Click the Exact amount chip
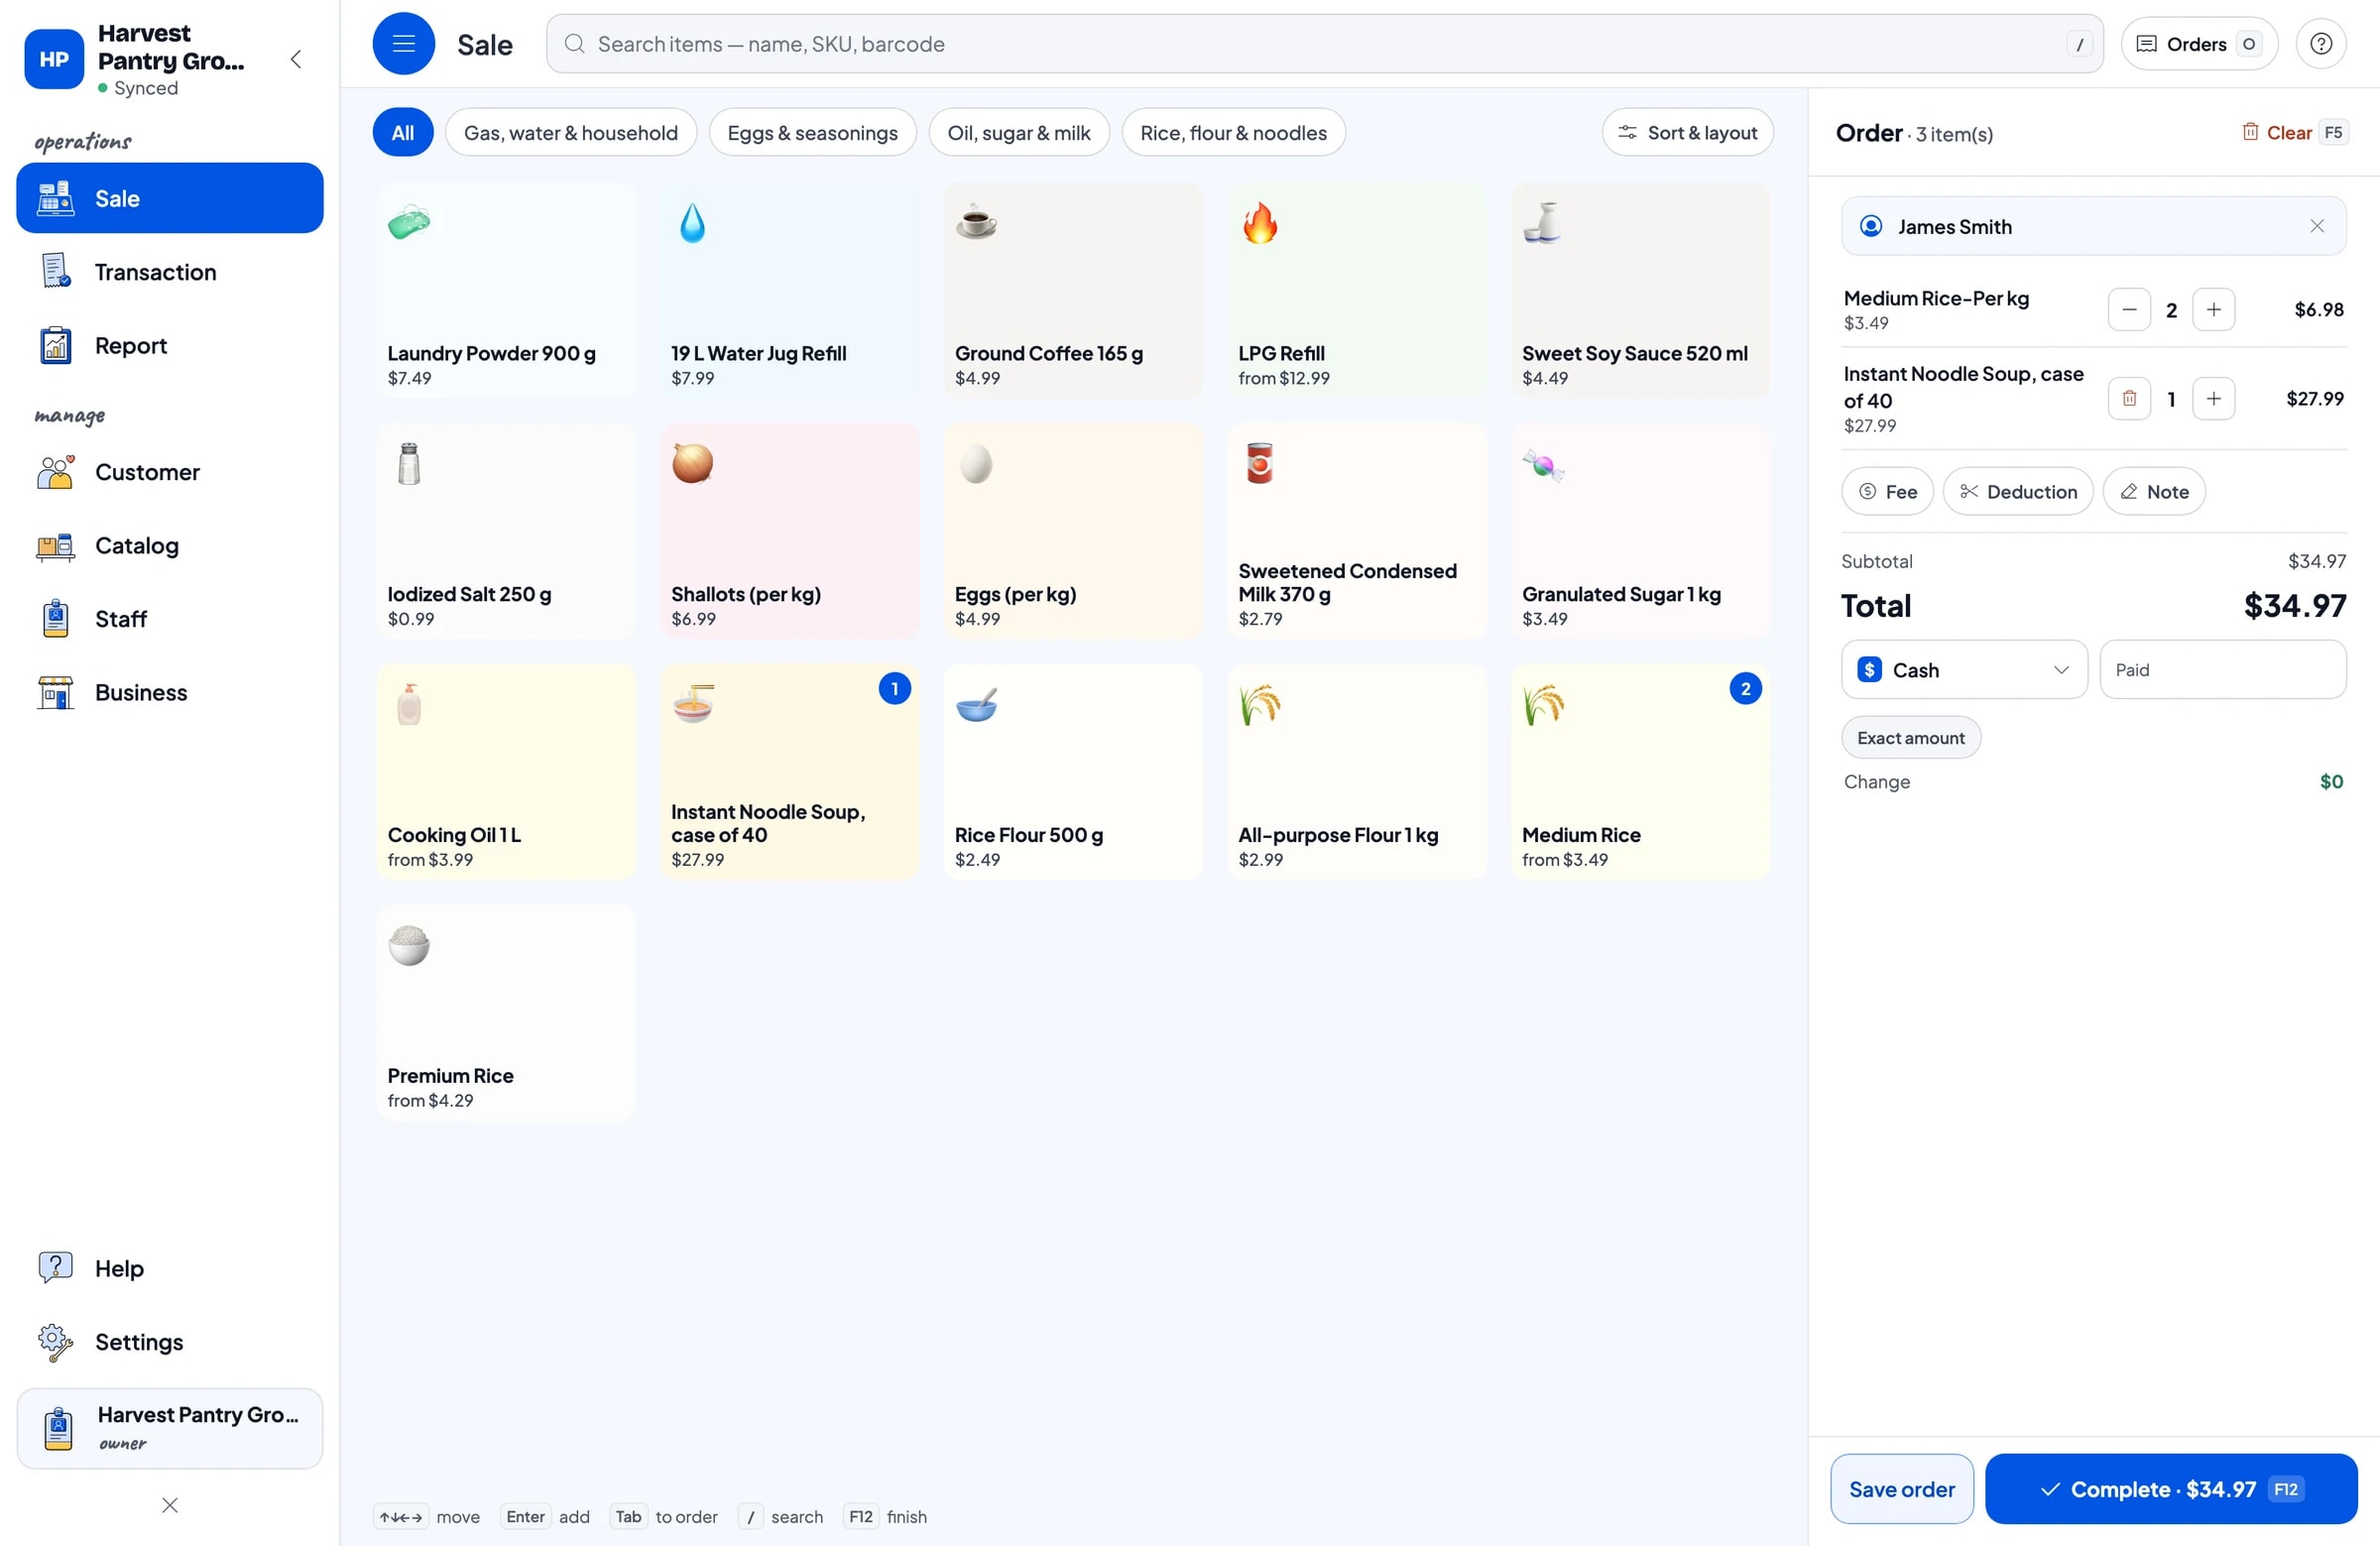The height and width of the screenshot is (1546, 2380). click(1910, 738)
